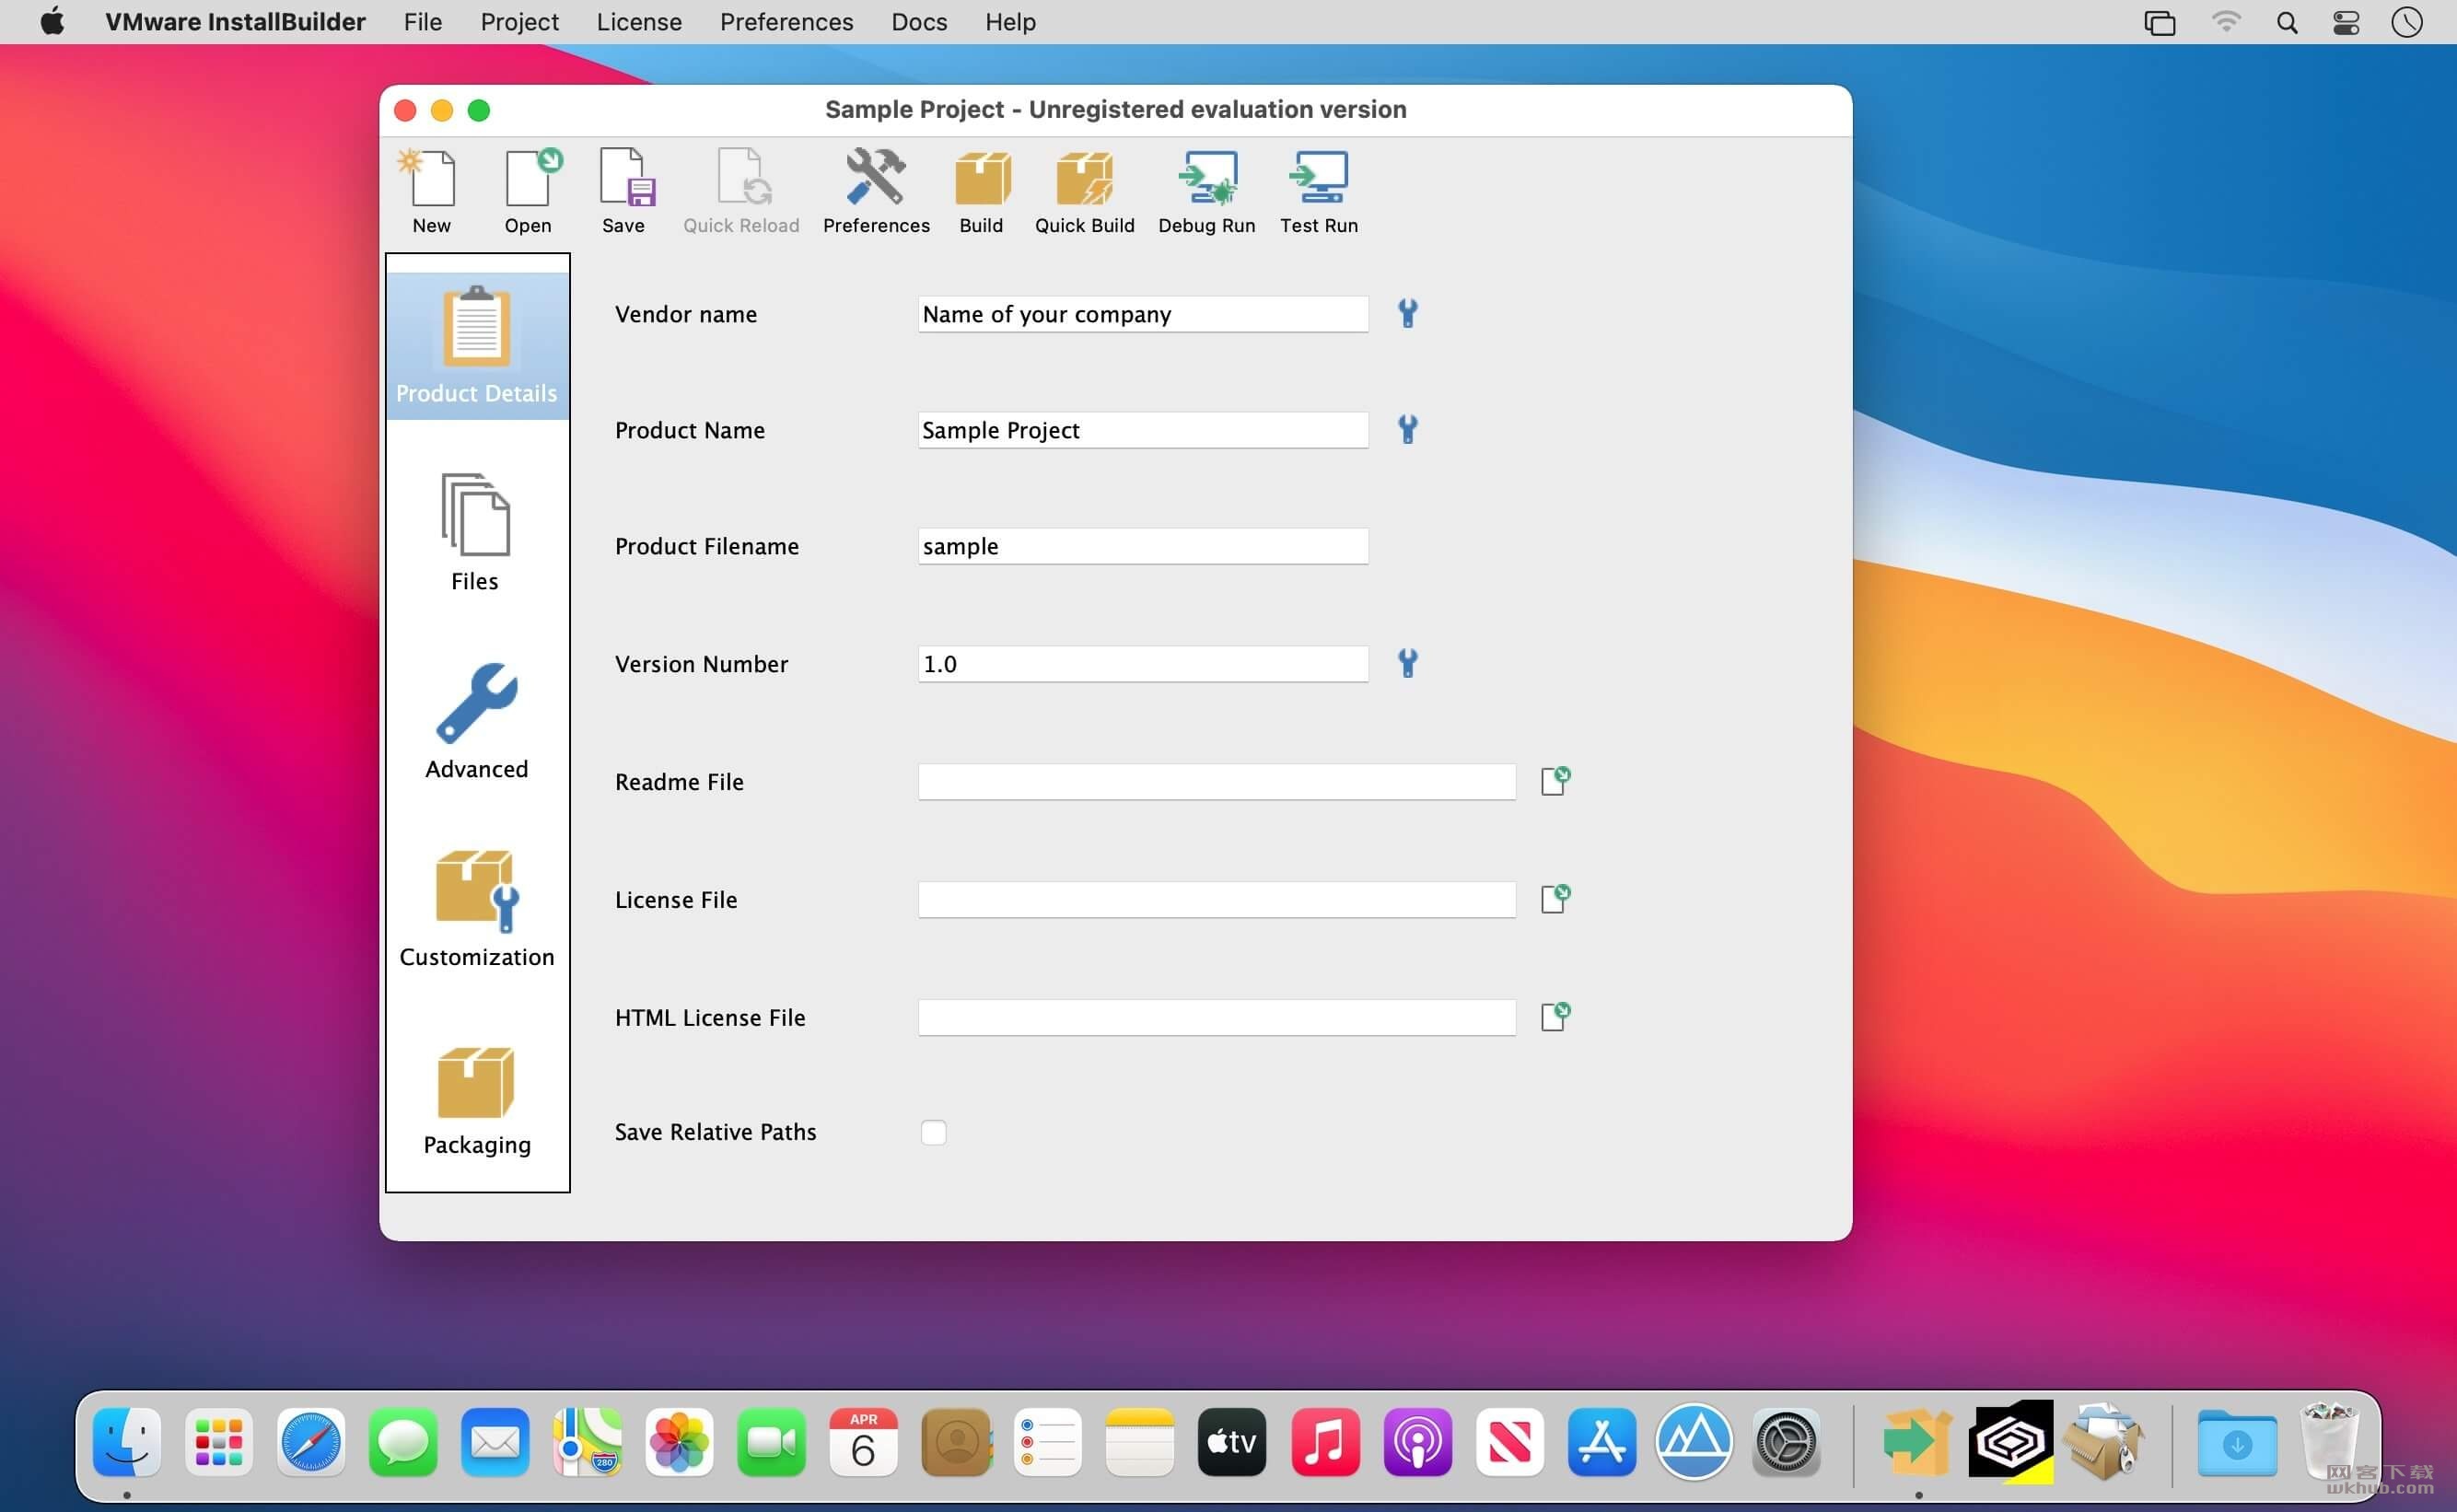2457x1512 pixels.
Task: Open Music from the Dock
Action: pos(1325,1442)
